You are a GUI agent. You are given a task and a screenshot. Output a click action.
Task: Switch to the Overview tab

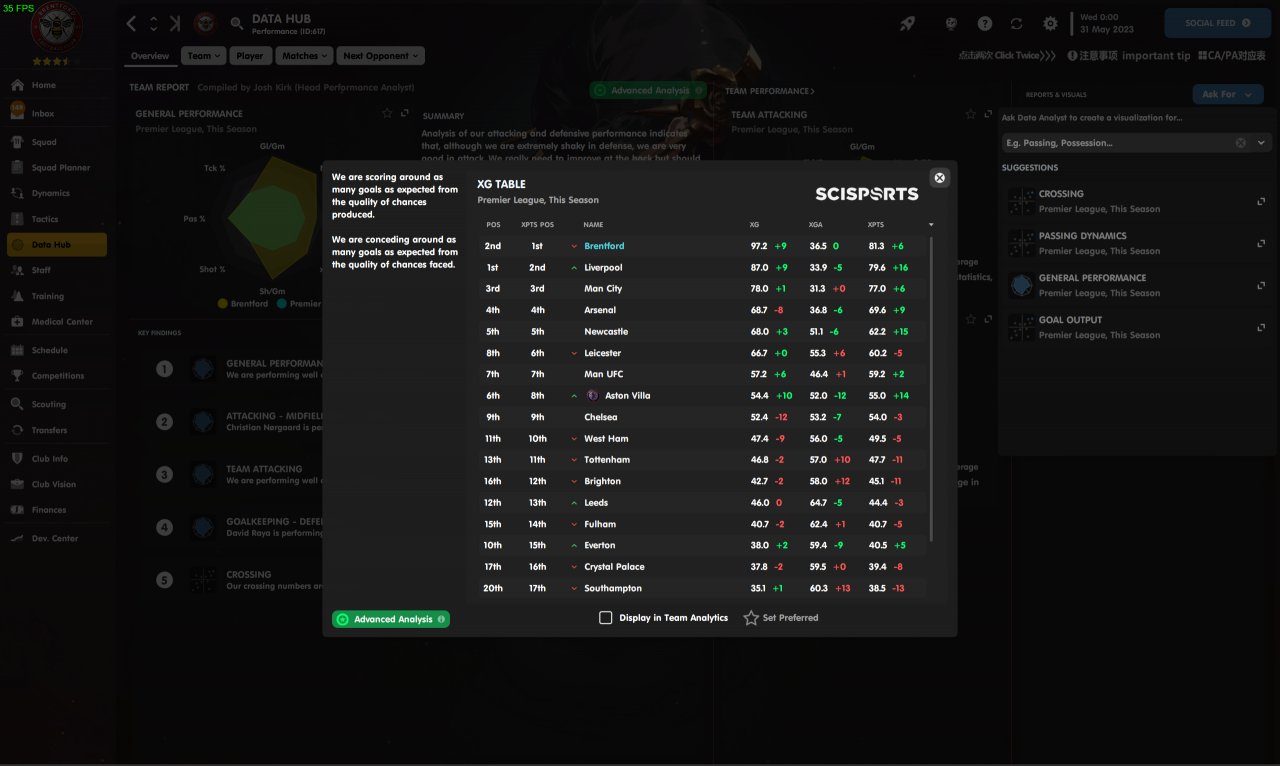[150, 56]
